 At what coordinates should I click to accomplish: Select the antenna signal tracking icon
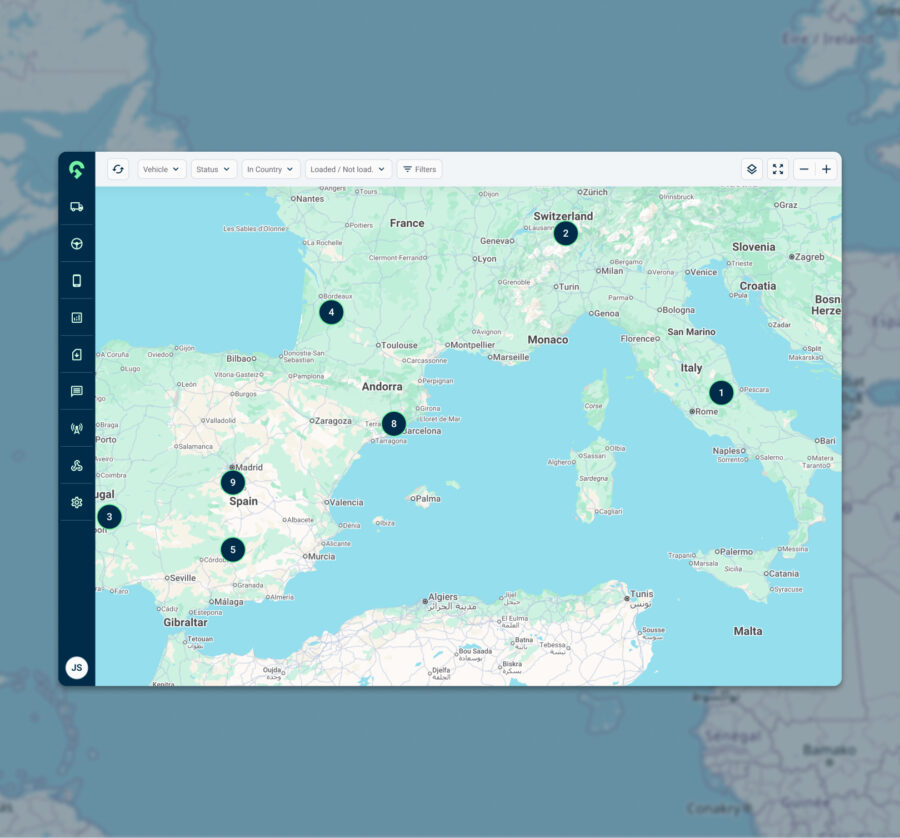(76, 428)
